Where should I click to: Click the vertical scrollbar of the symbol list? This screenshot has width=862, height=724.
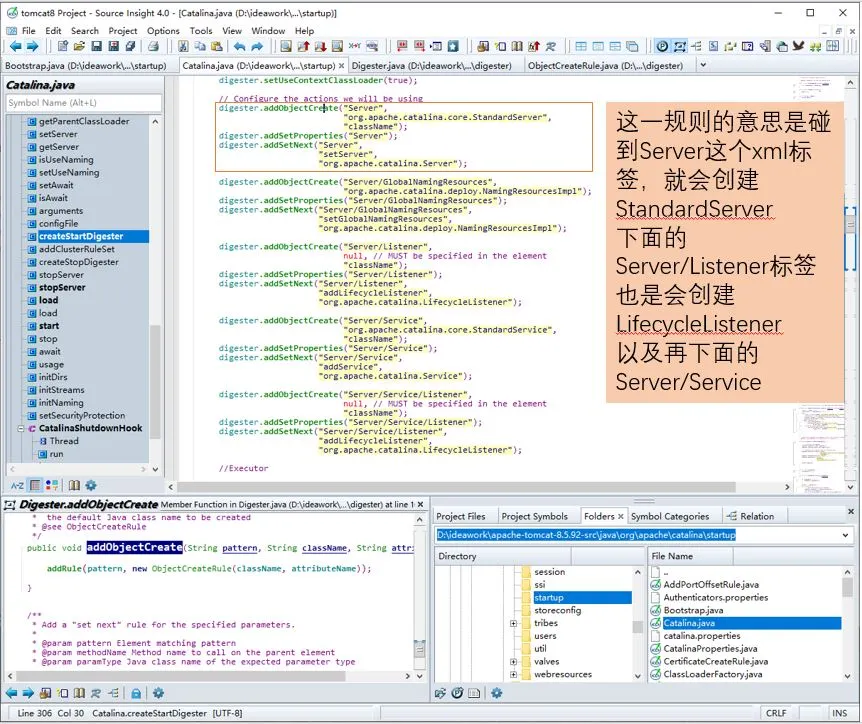155,300
